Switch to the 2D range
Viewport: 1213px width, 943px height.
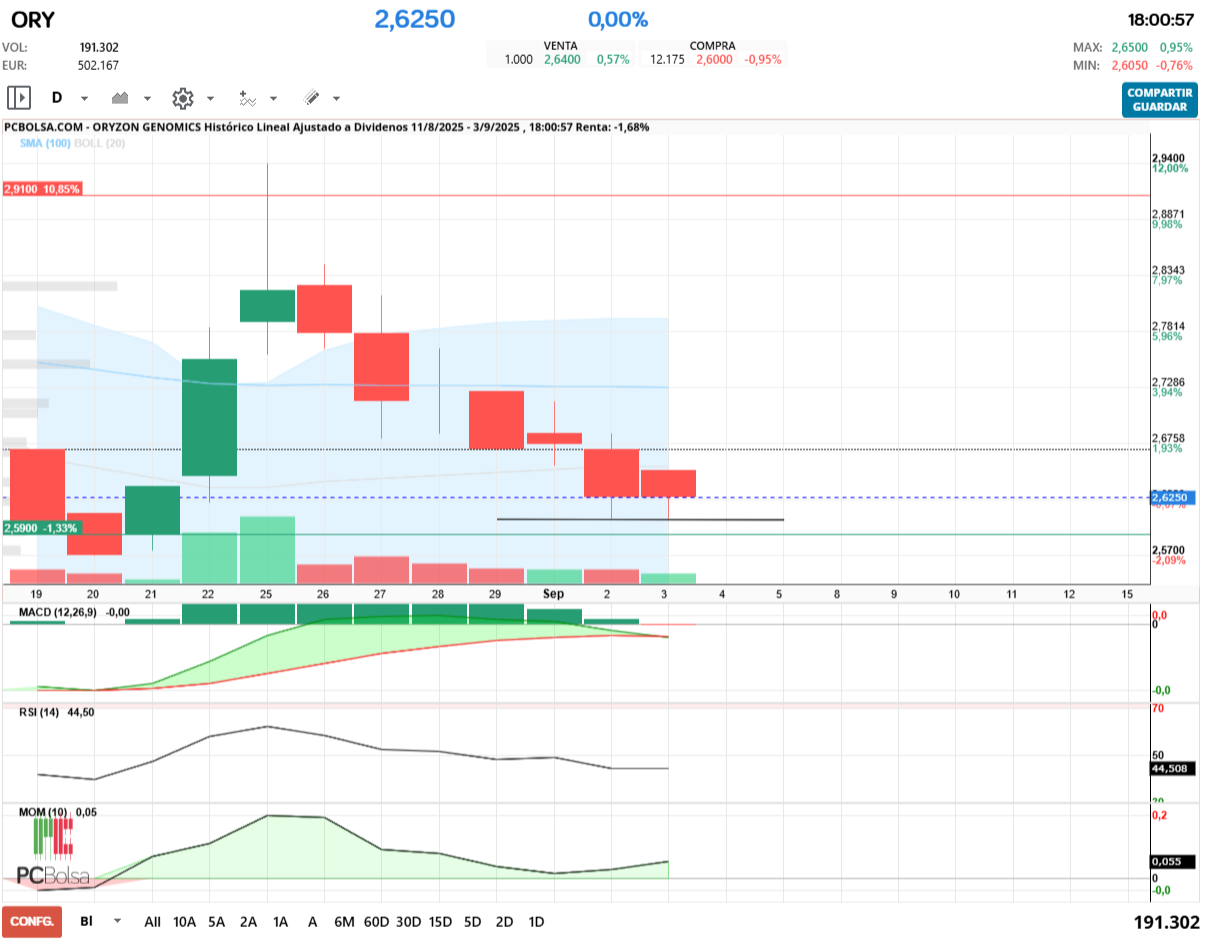click(504, 921)
